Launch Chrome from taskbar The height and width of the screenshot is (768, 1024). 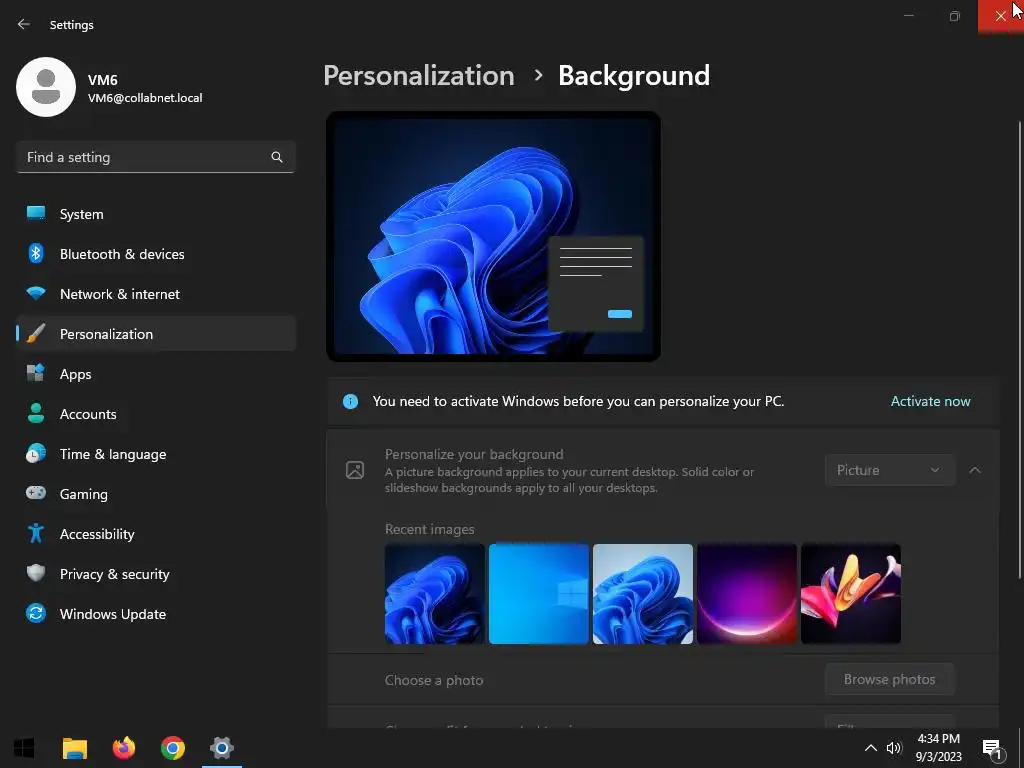point(173,748)
